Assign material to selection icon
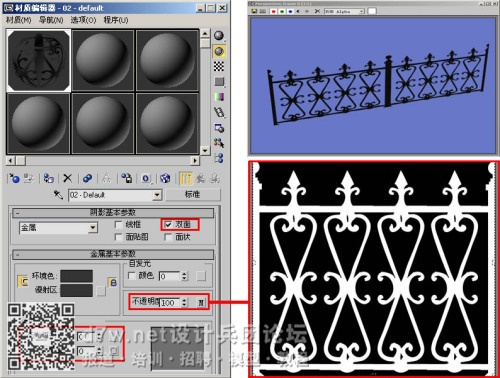The width and height of the screenshot is (500, 378). click(x=49, y=178)
